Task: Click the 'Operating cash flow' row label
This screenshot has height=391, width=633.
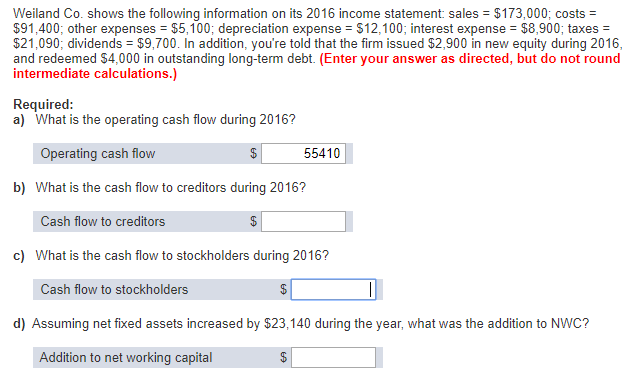Action: 98,153
